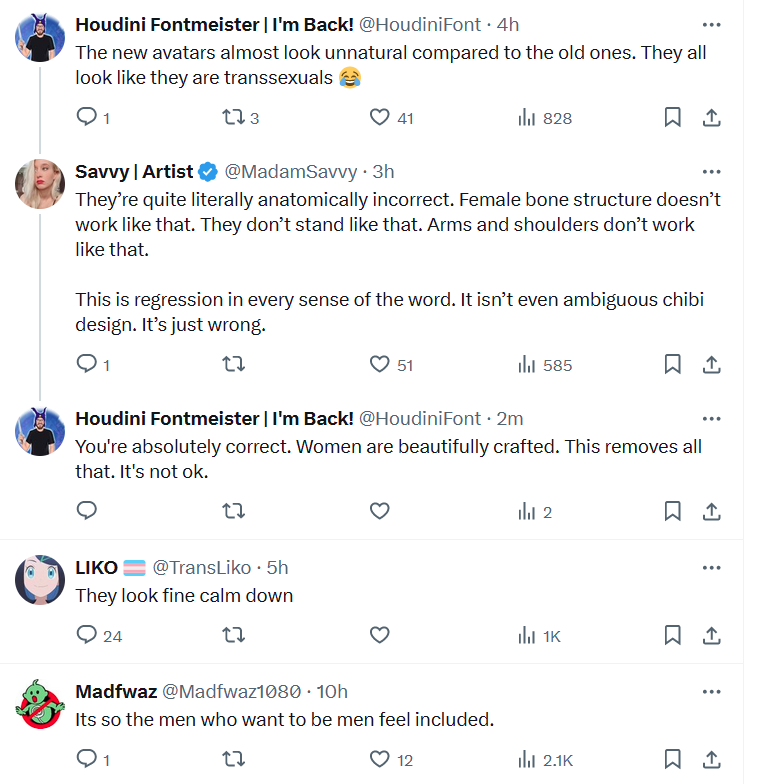
Task: Open more options on Madfwaz's tweet
Action: [x=712, y=692]
